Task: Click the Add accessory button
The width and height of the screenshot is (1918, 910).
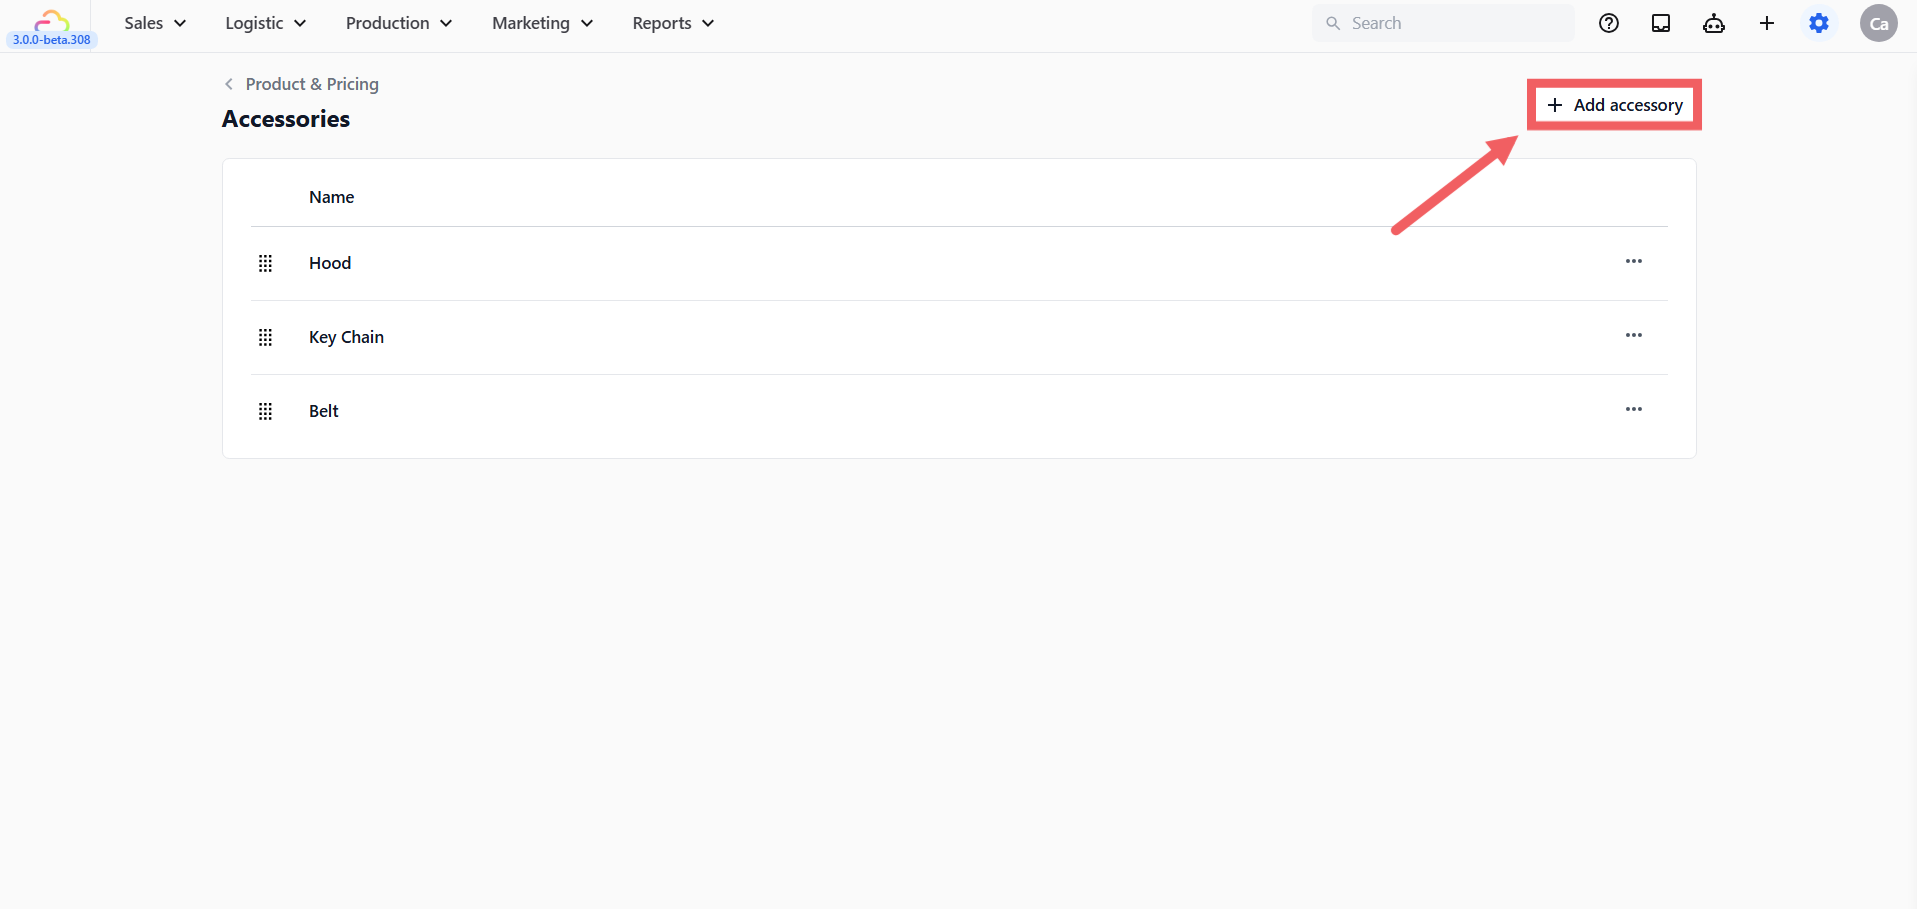Action: coord(1615,105)
